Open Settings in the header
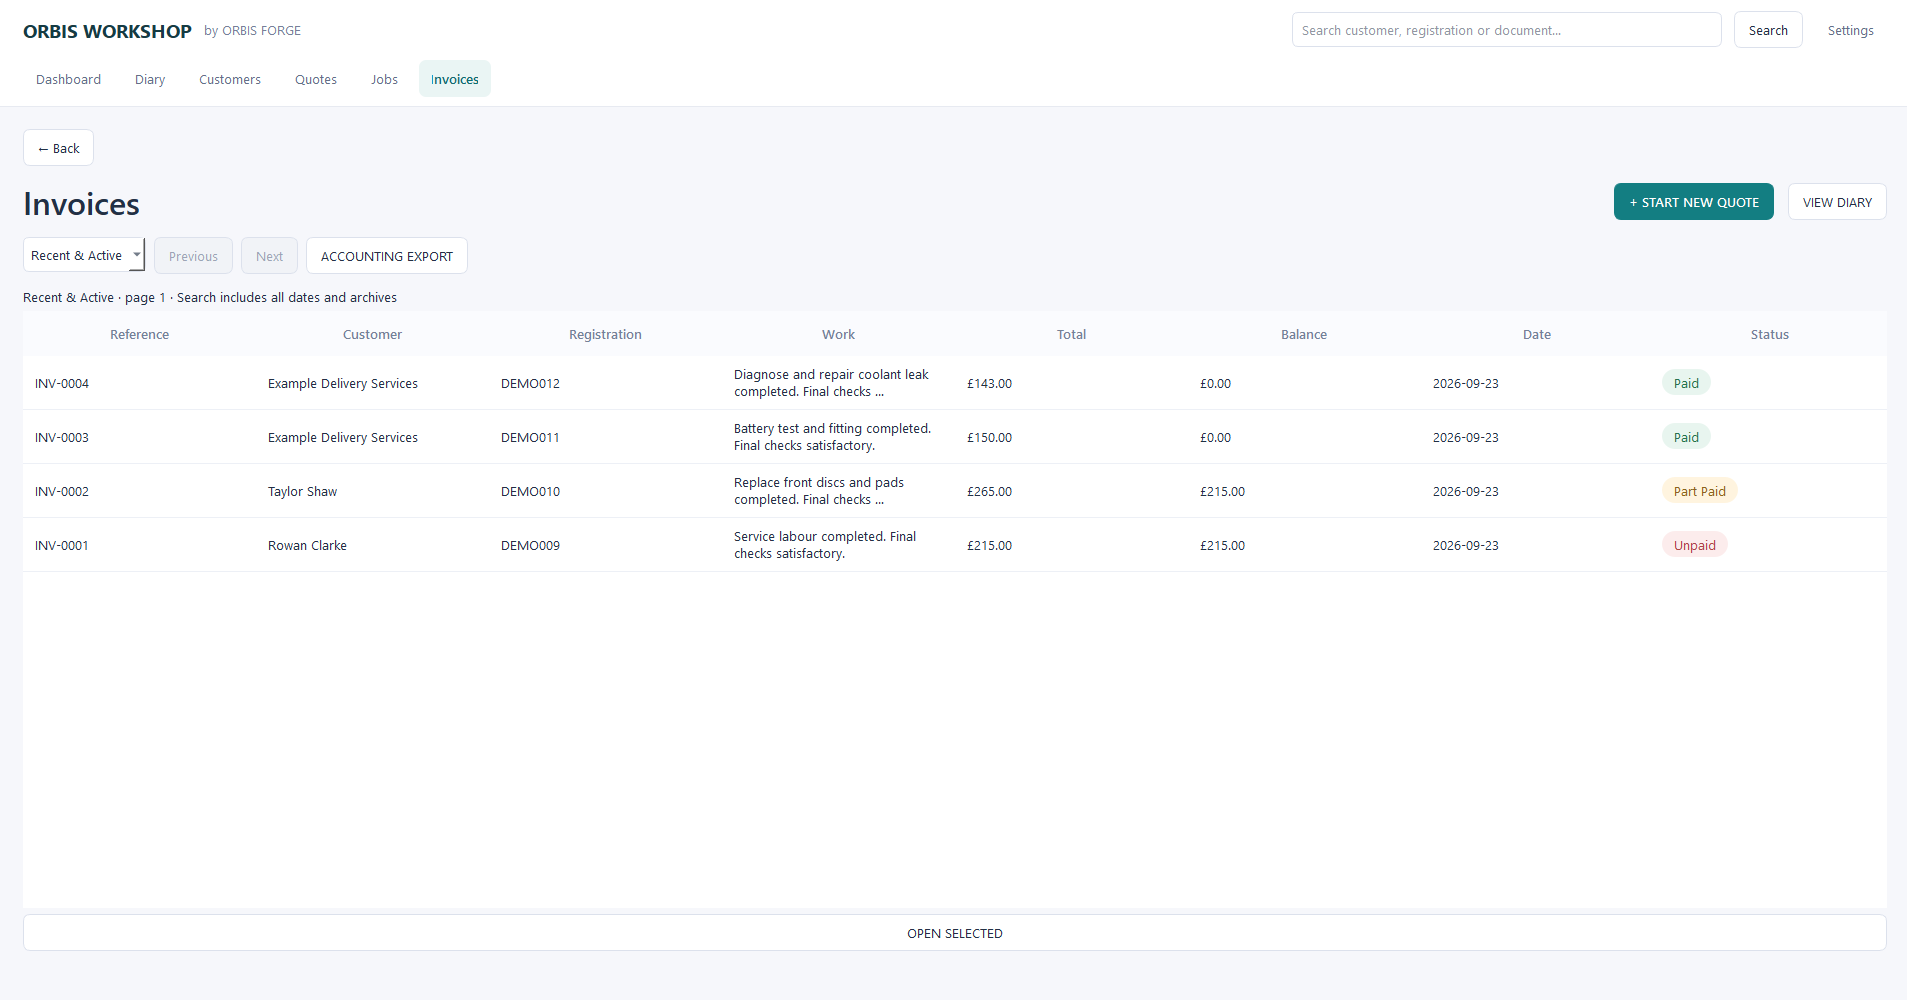This screenshot has height=1000, width=1907. pyautogui.click(x=1850, y=30)
